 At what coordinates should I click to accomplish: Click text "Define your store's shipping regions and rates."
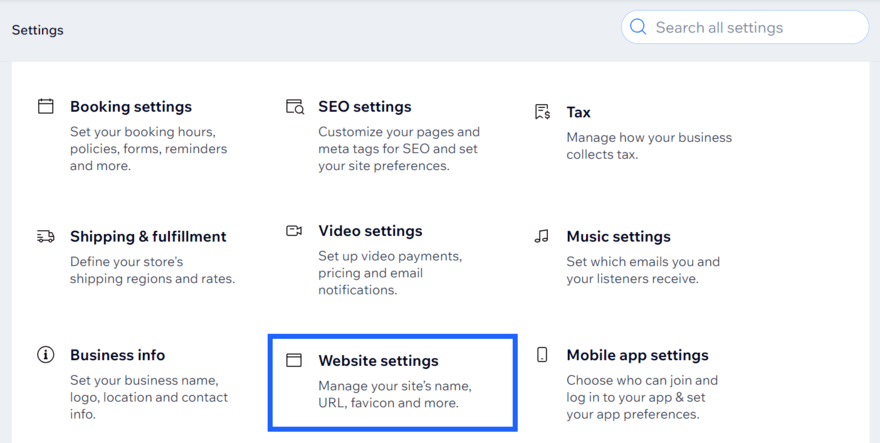tap(153, 270)
